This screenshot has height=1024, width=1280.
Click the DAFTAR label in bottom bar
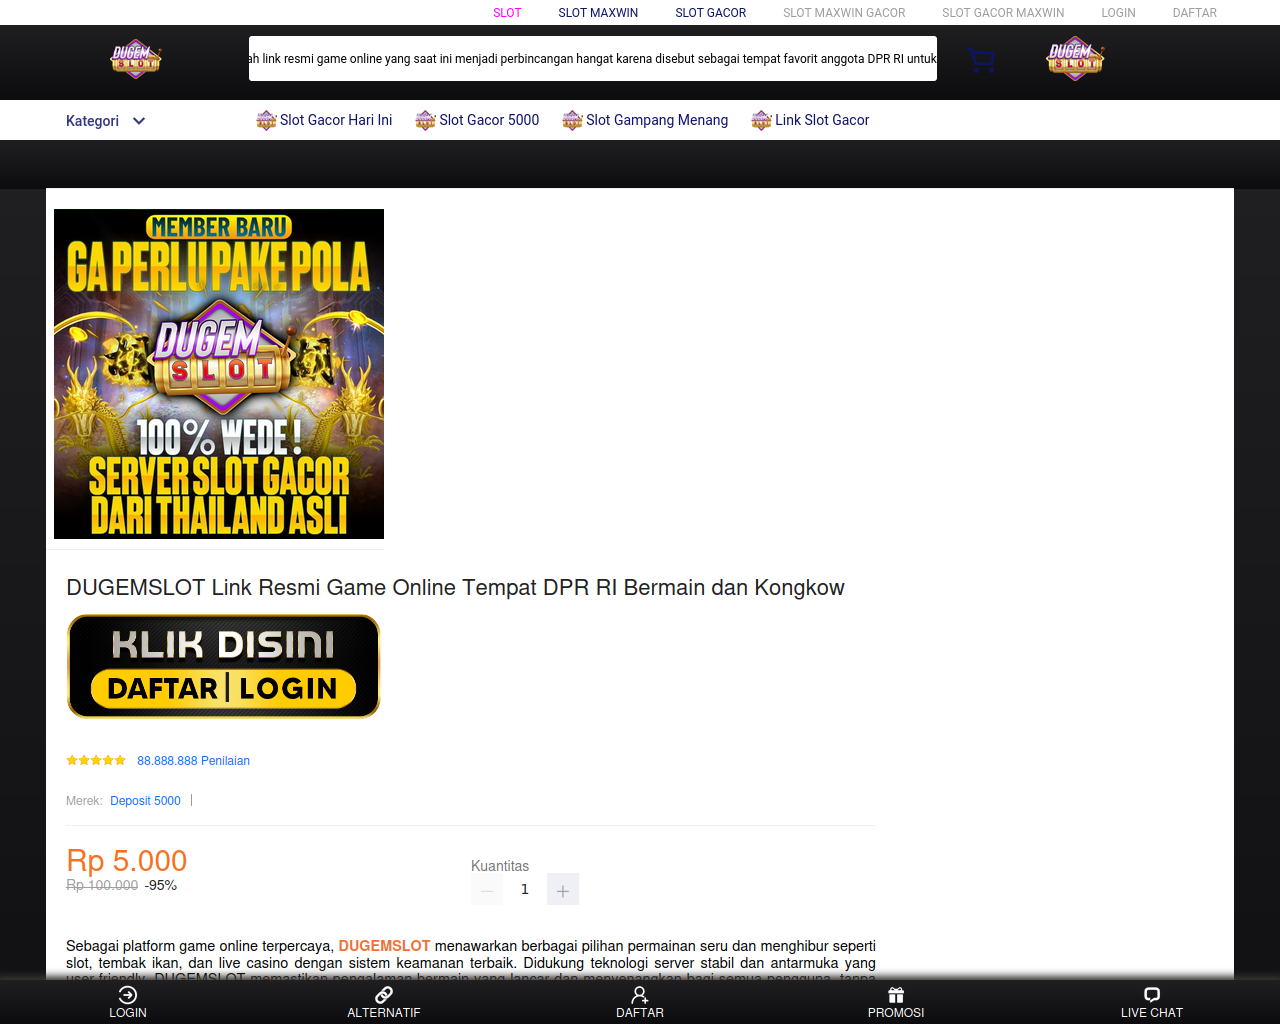[640, 1013]
